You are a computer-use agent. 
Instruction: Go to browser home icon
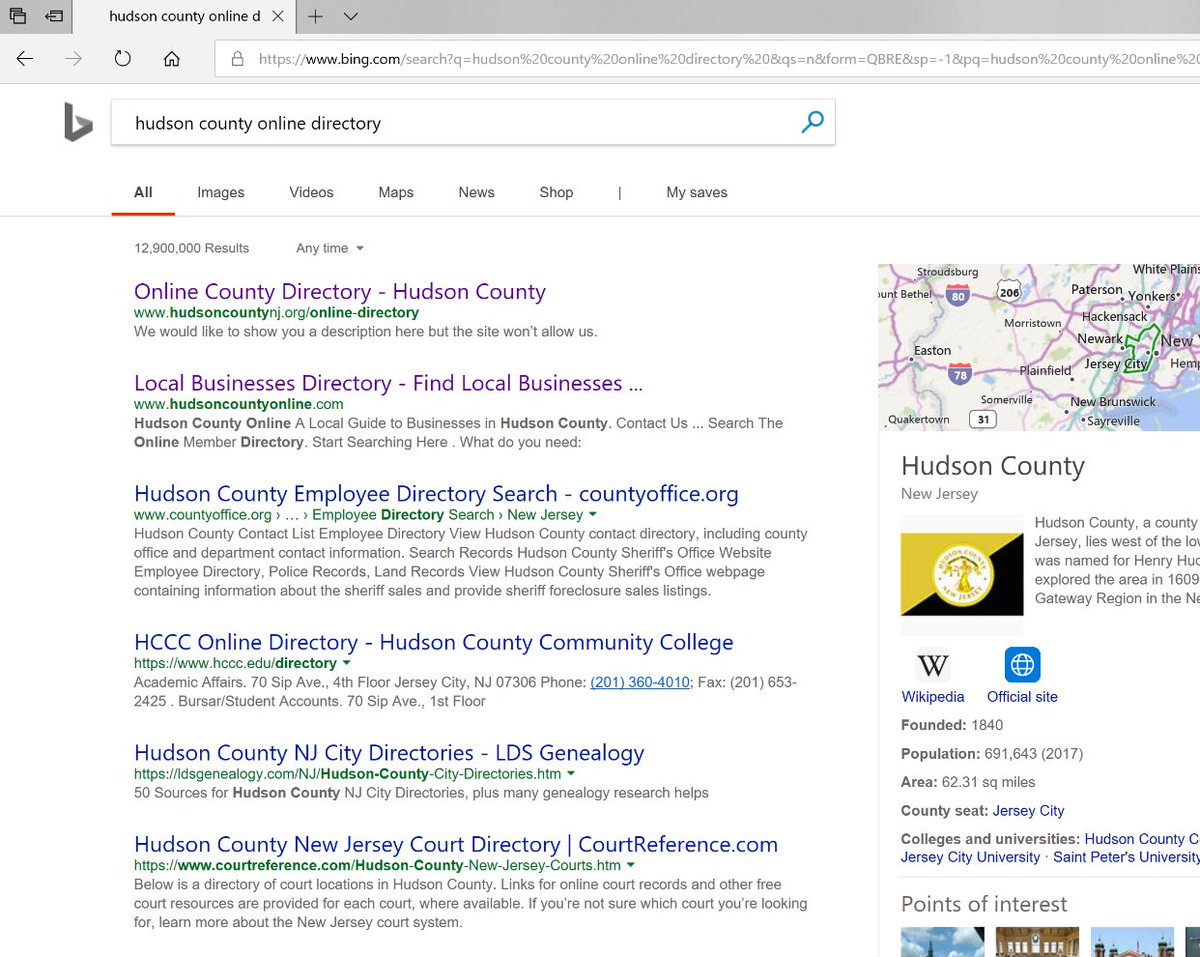171,59
